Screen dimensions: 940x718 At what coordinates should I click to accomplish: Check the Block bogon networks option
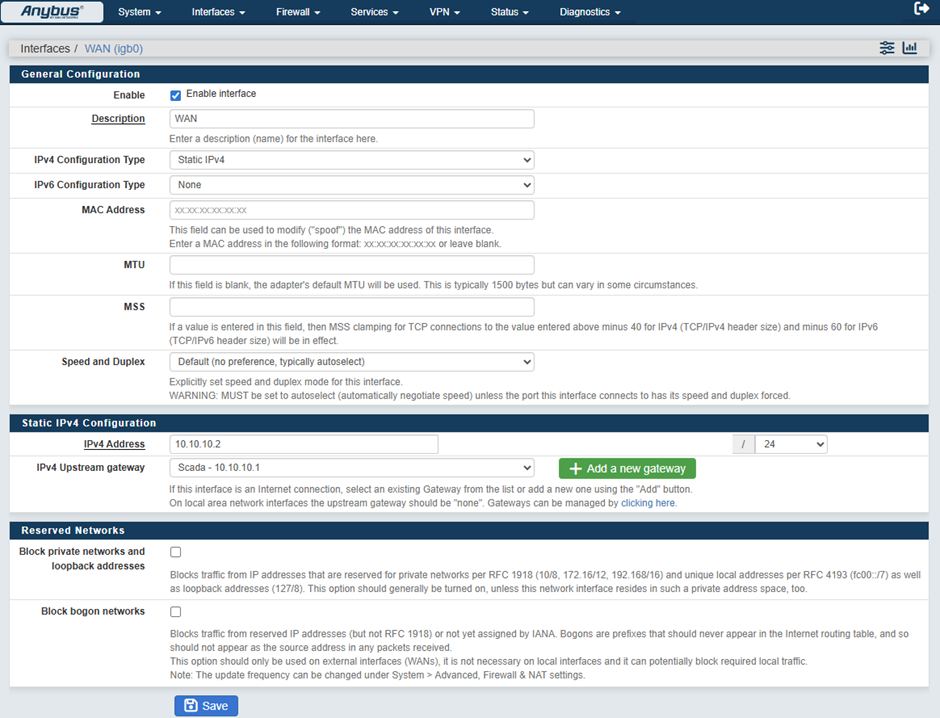click(176, 612)
